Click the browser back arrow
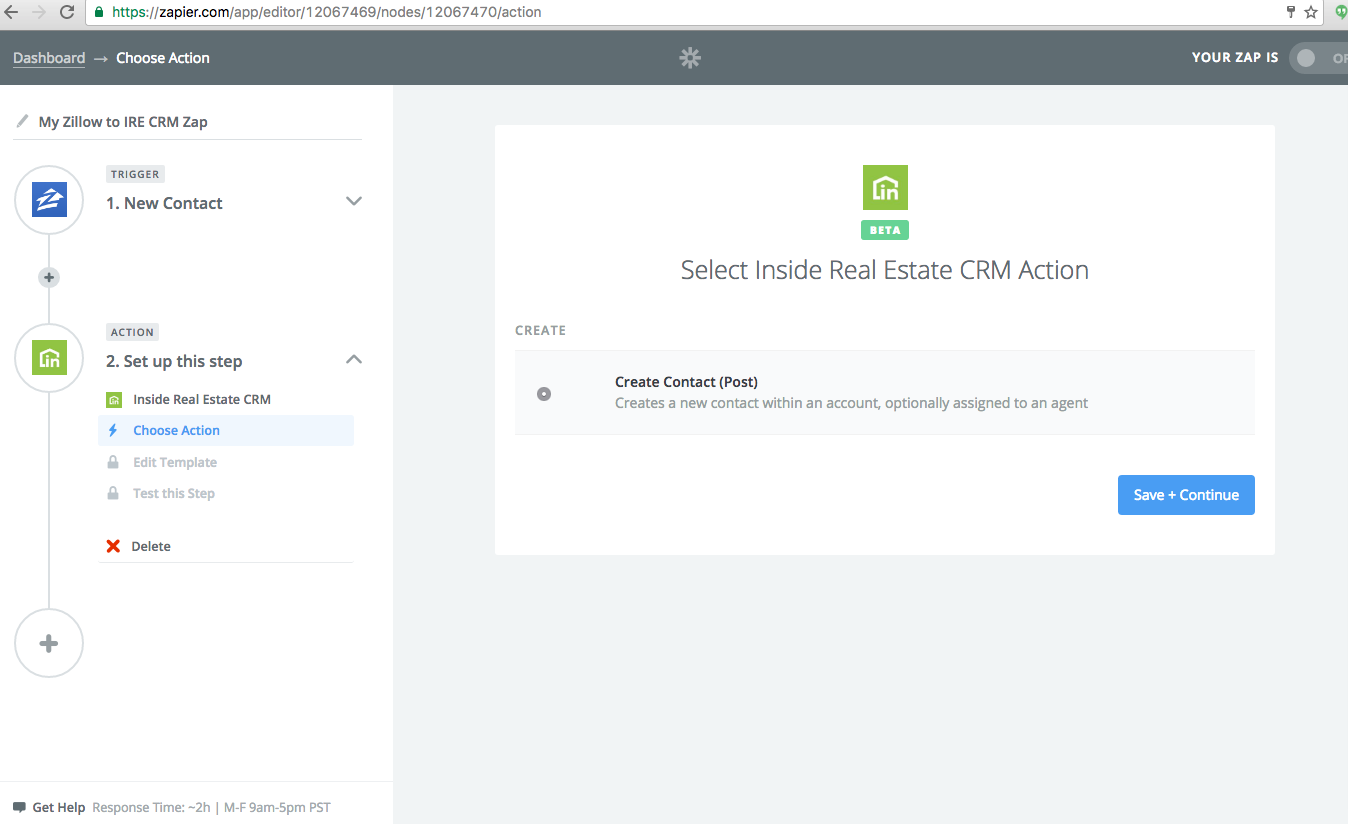This screenshot has width=1348, height=824. point(11,13)
